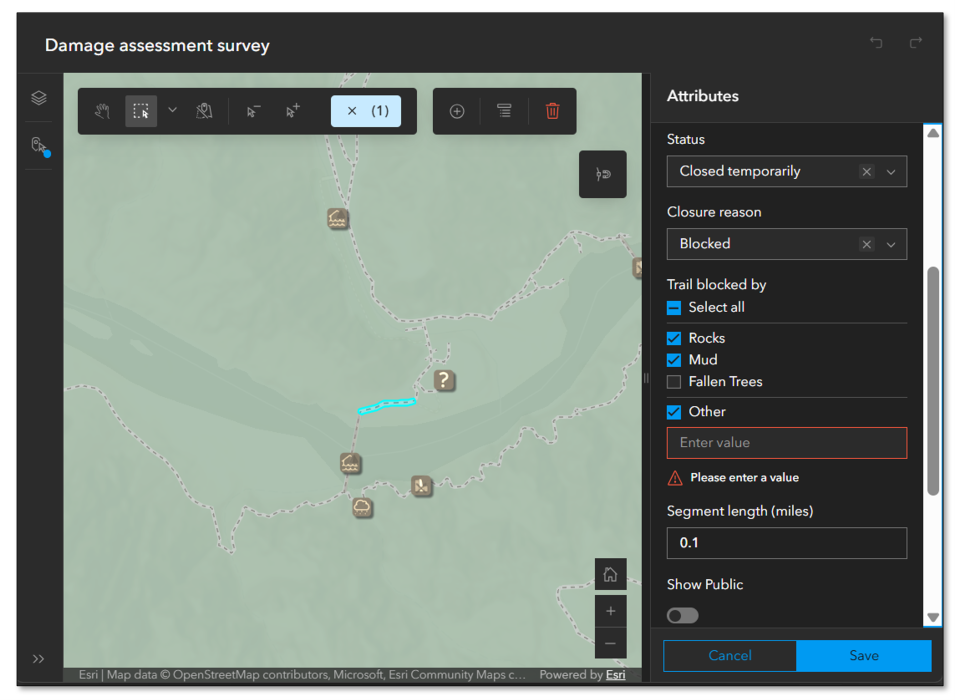955x700 pixels.
Task: Clear the (1) selected feature chip
Action: [x=366, y=111]
